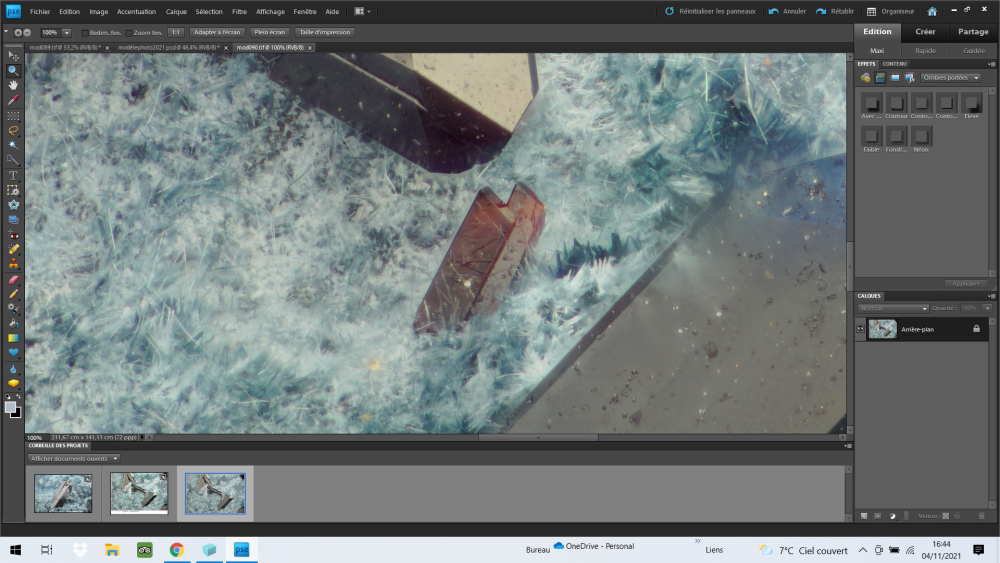This screenshot has height=563, width=1000.
Task: Click the Eyedropper tool
Action: 14,100
